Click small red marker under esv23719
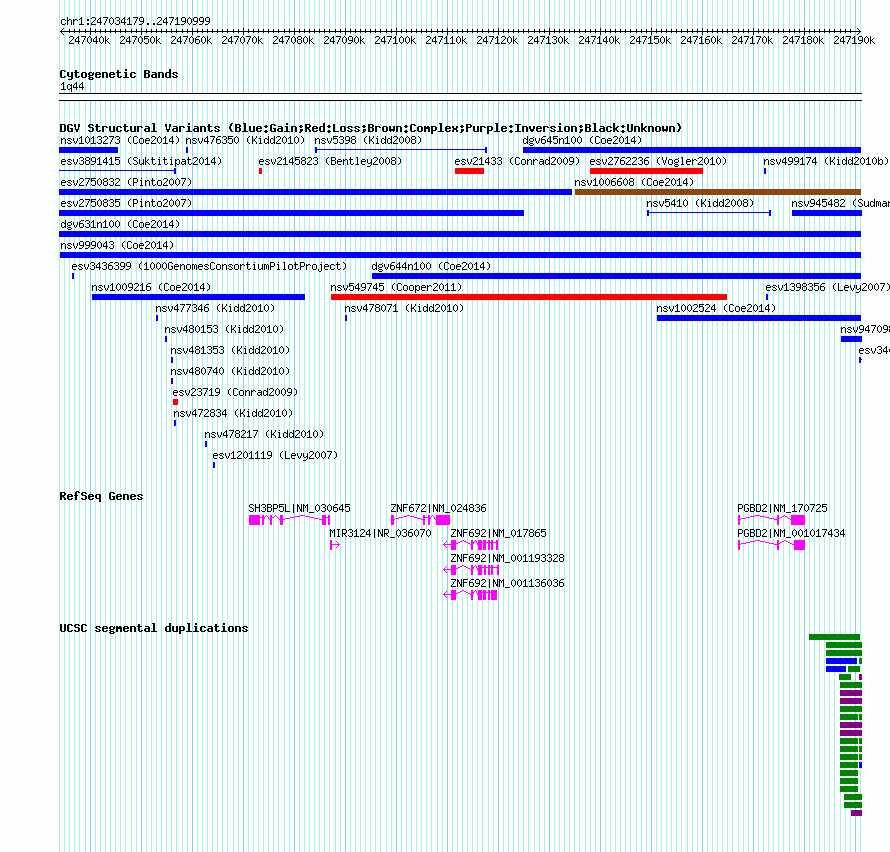 [175, 402]
